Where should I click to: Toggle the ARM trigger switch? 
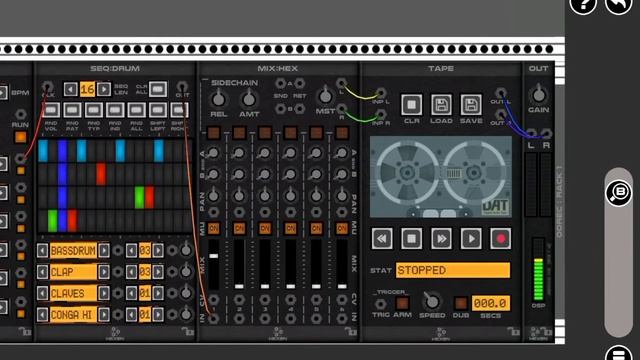click(402, 303)
